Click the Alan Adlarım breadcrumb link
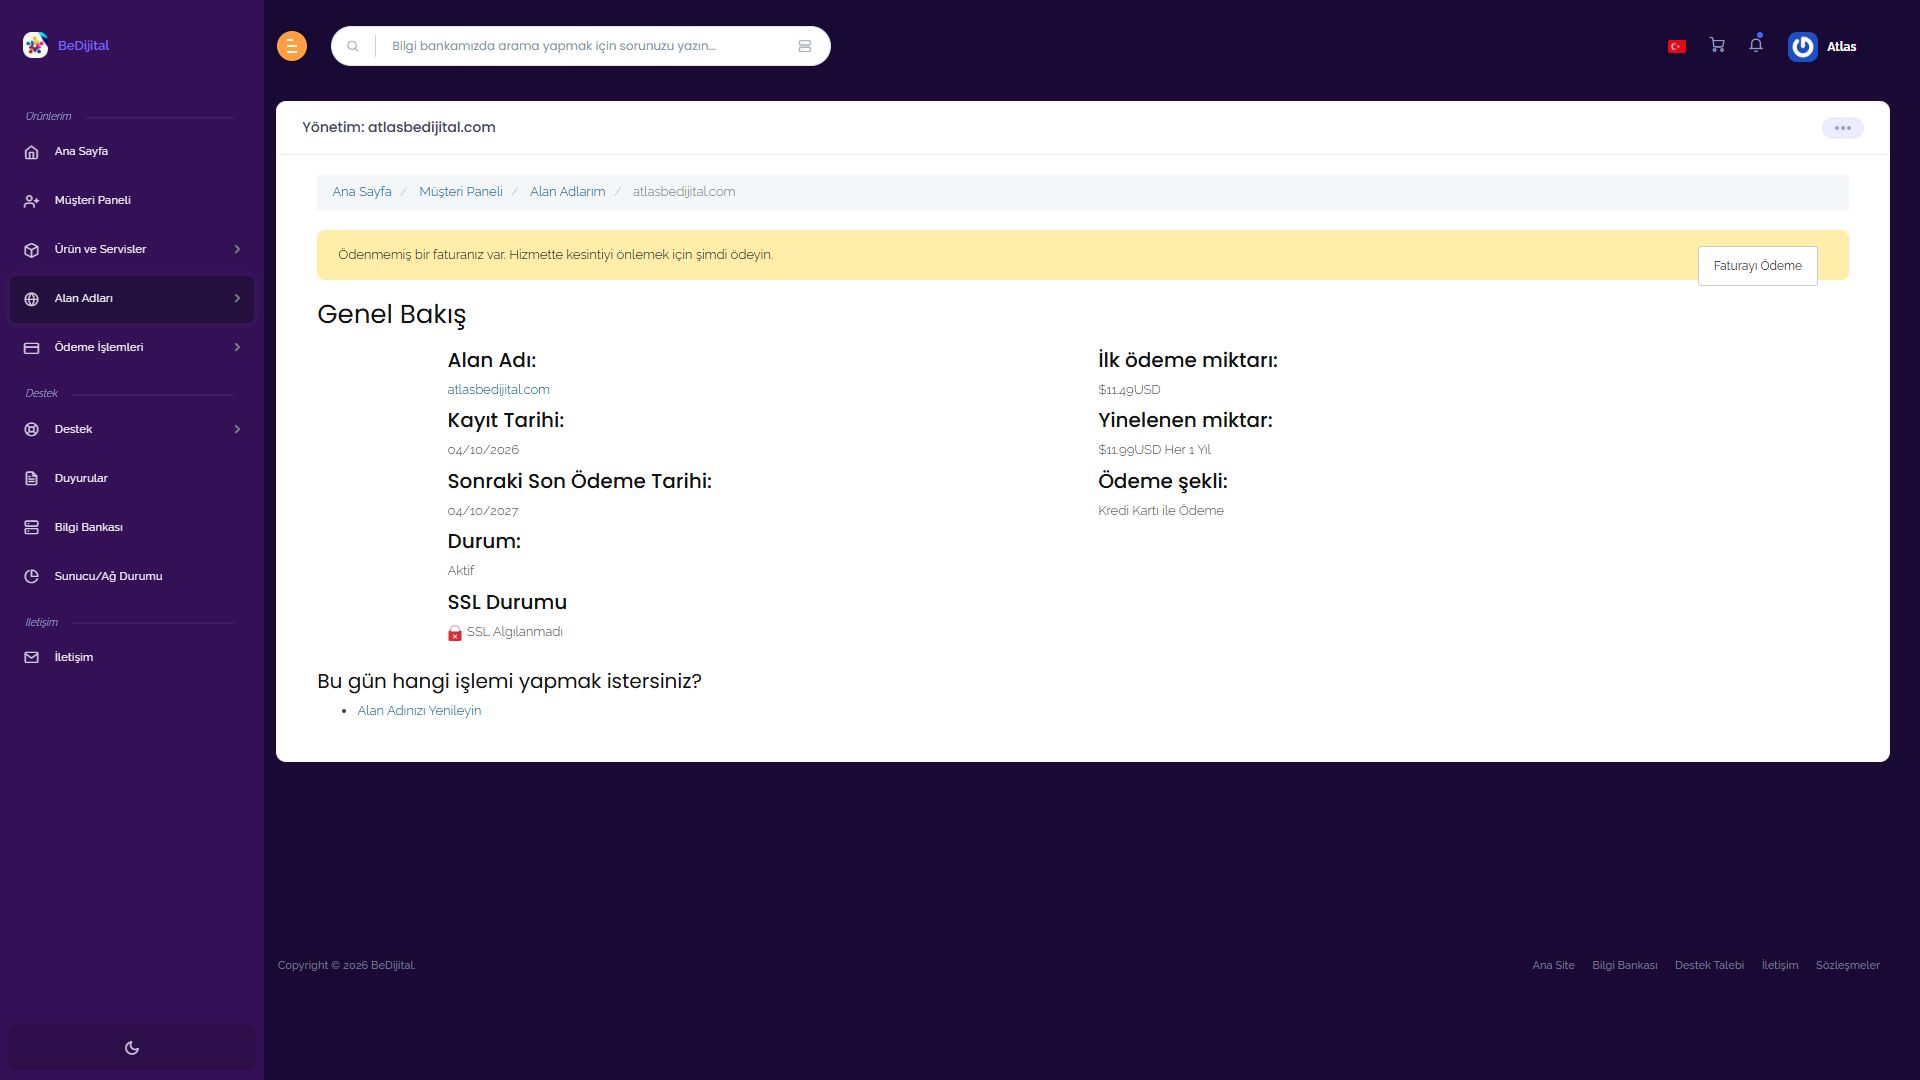This screenshot has height=1080, width=1920. tap(567, 192)
